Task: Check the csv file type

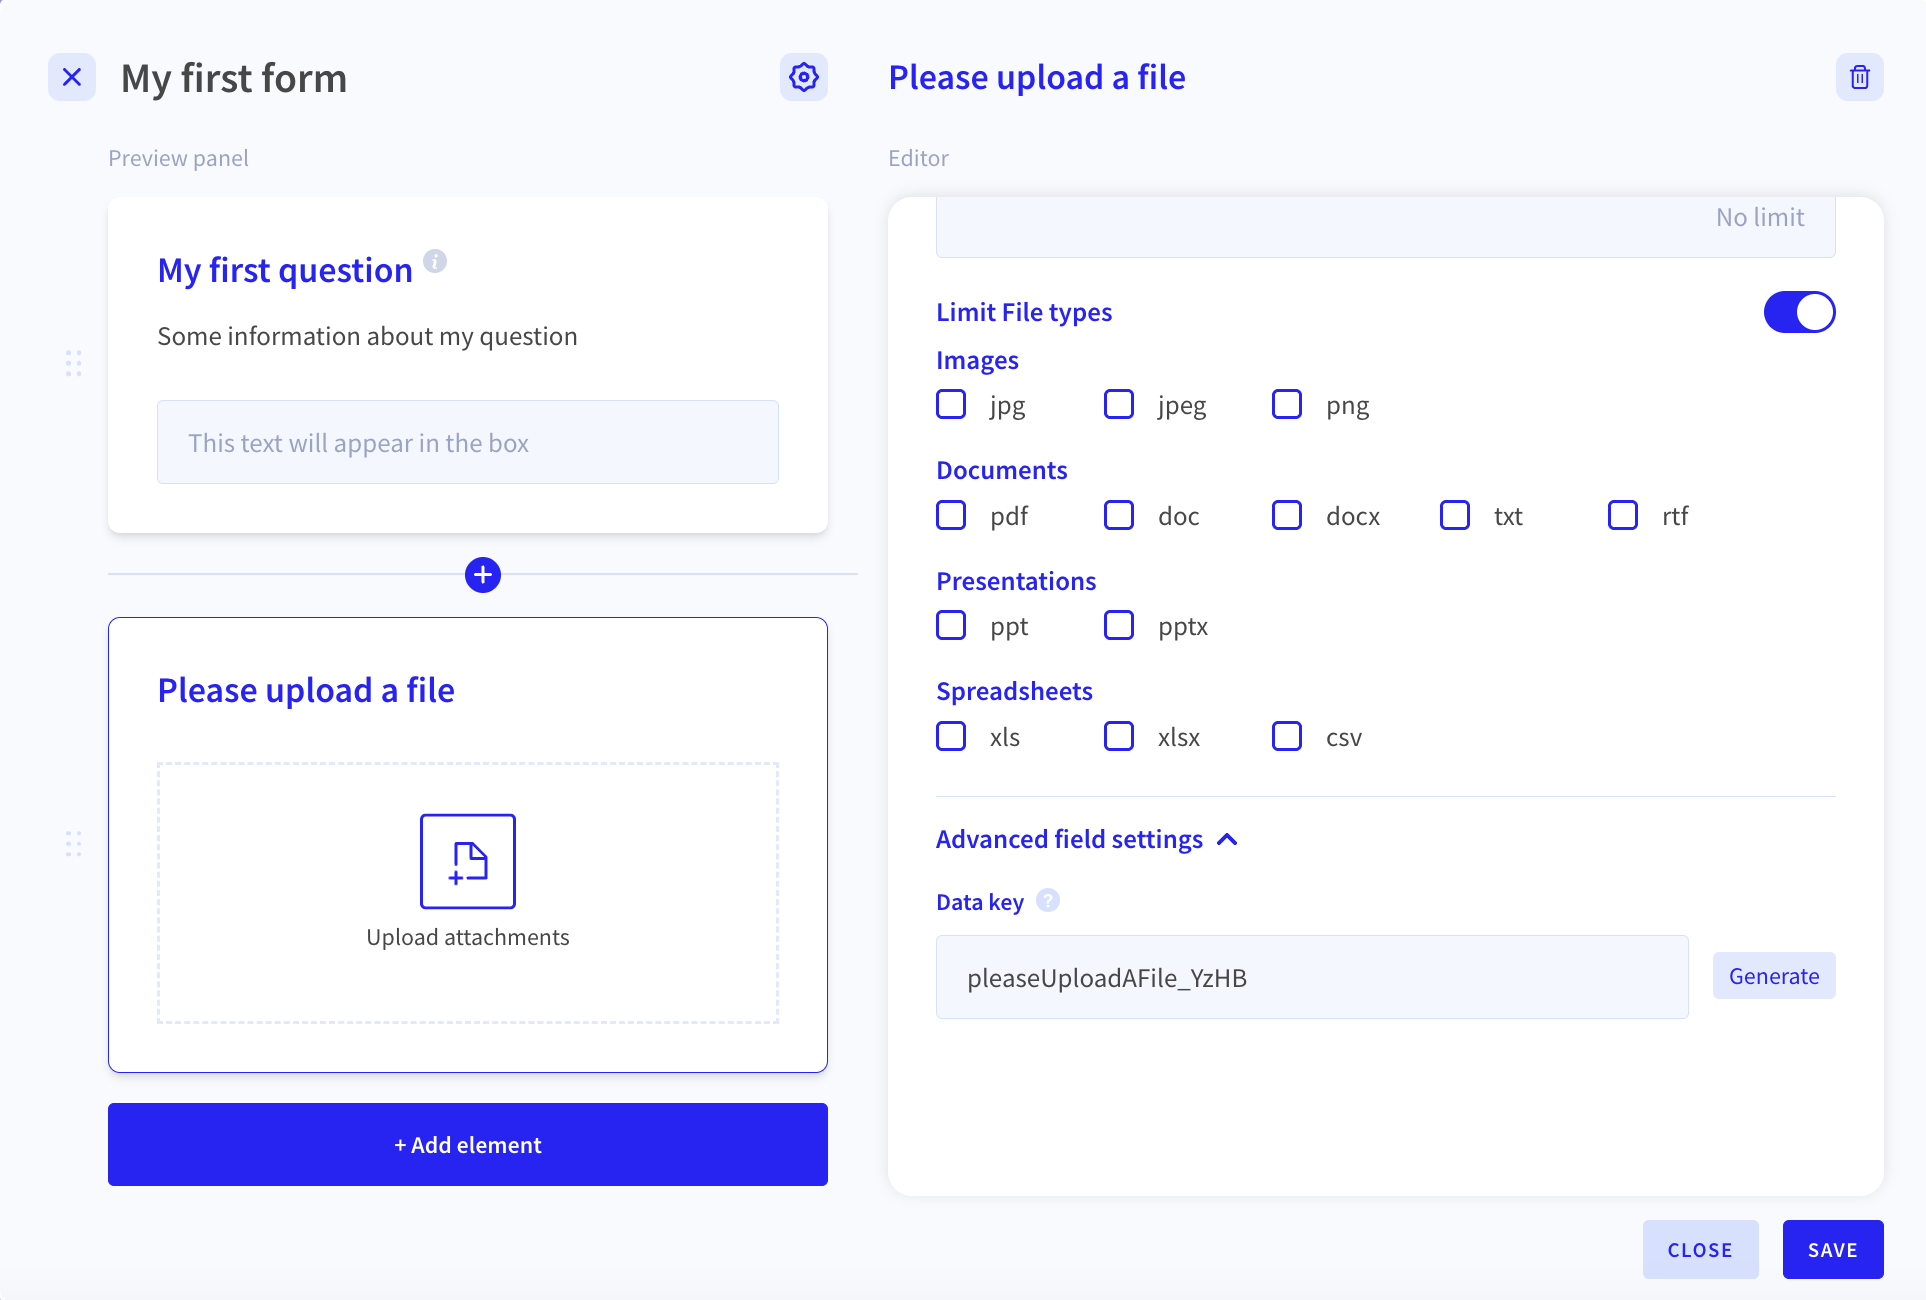Action: coord(1287,737)
